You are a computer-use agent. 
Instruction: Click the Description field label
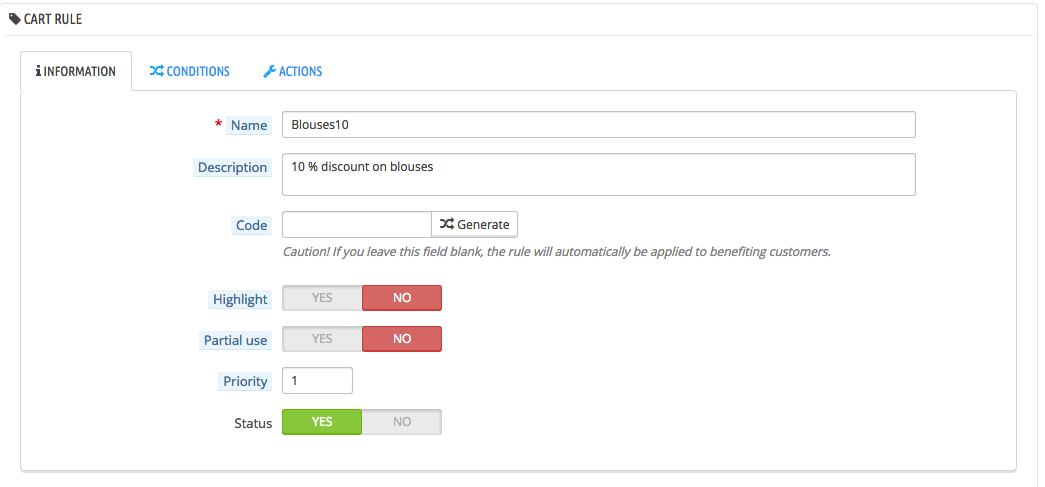(233, 167)
